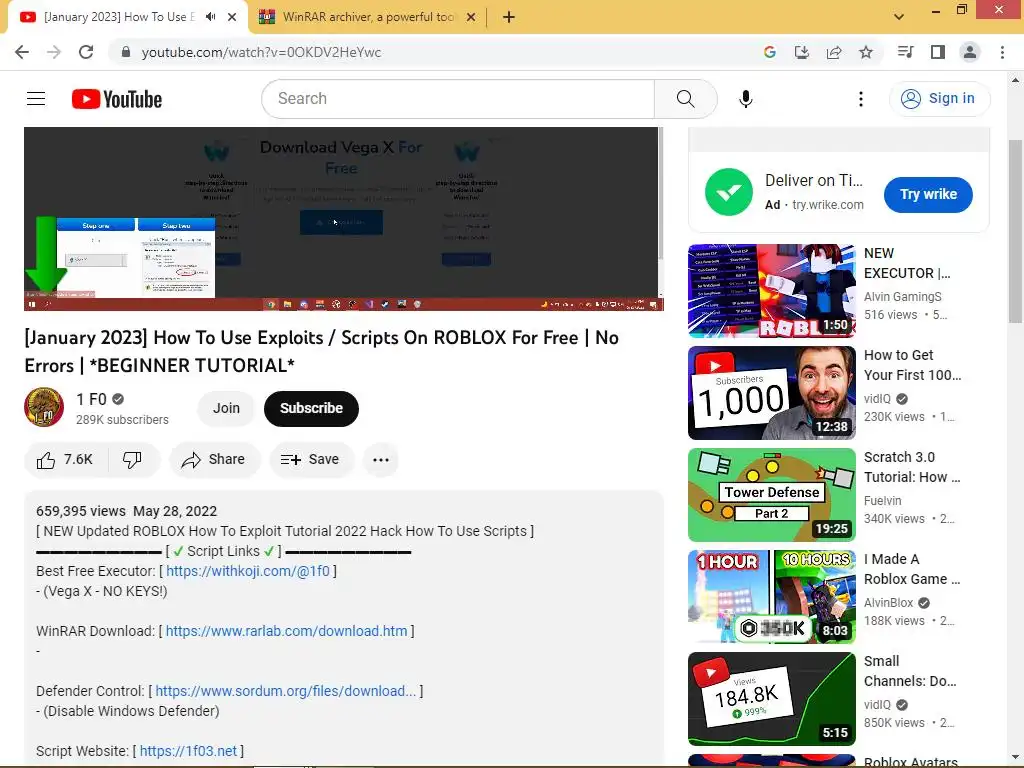Open the 1f03.net script website link

[x=188, y=751]
